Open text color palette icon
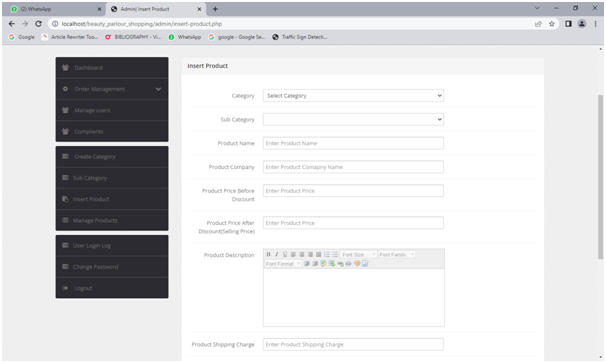Image resolution: width=606 pixels, height=363 pixels. (x=357, y=264)
